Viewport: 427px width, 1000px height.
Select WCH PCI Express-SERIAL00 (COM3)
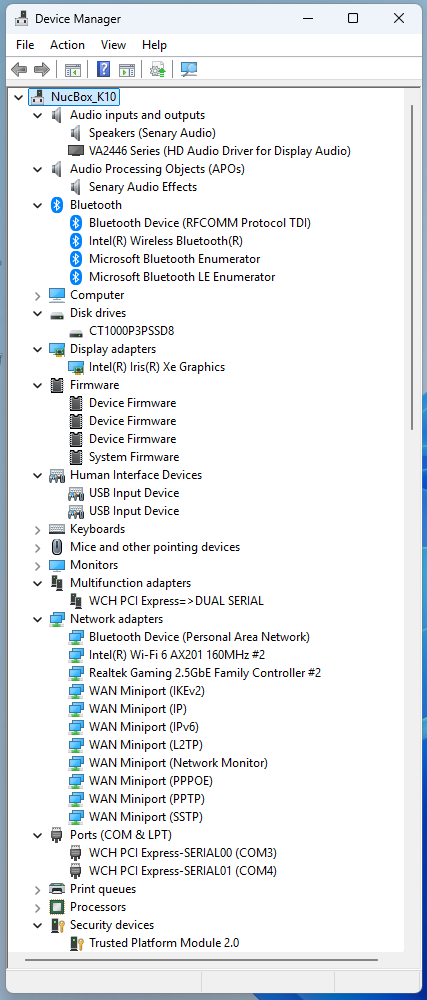pyautogui.click(x=182, y=853)
